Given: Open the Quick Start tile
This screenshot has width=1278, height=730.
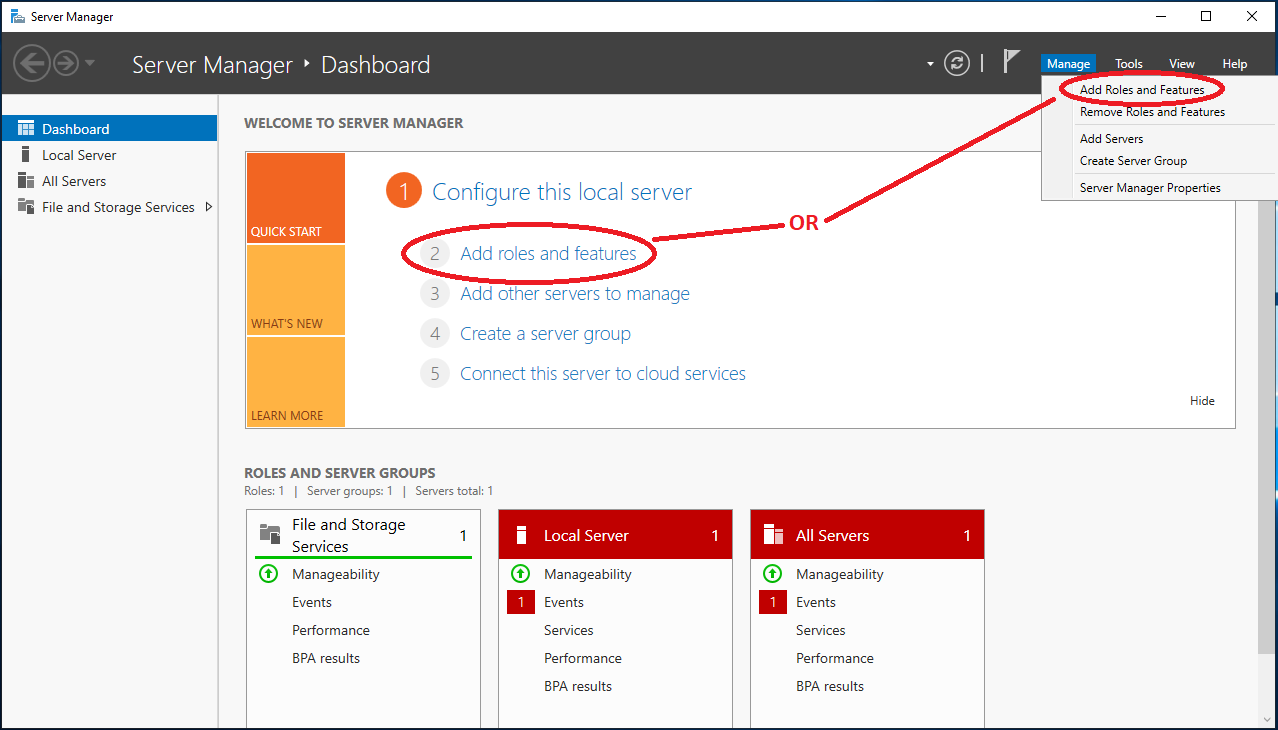Looking at the screenshot, I should pyautogui.click(x=295, y=198).
